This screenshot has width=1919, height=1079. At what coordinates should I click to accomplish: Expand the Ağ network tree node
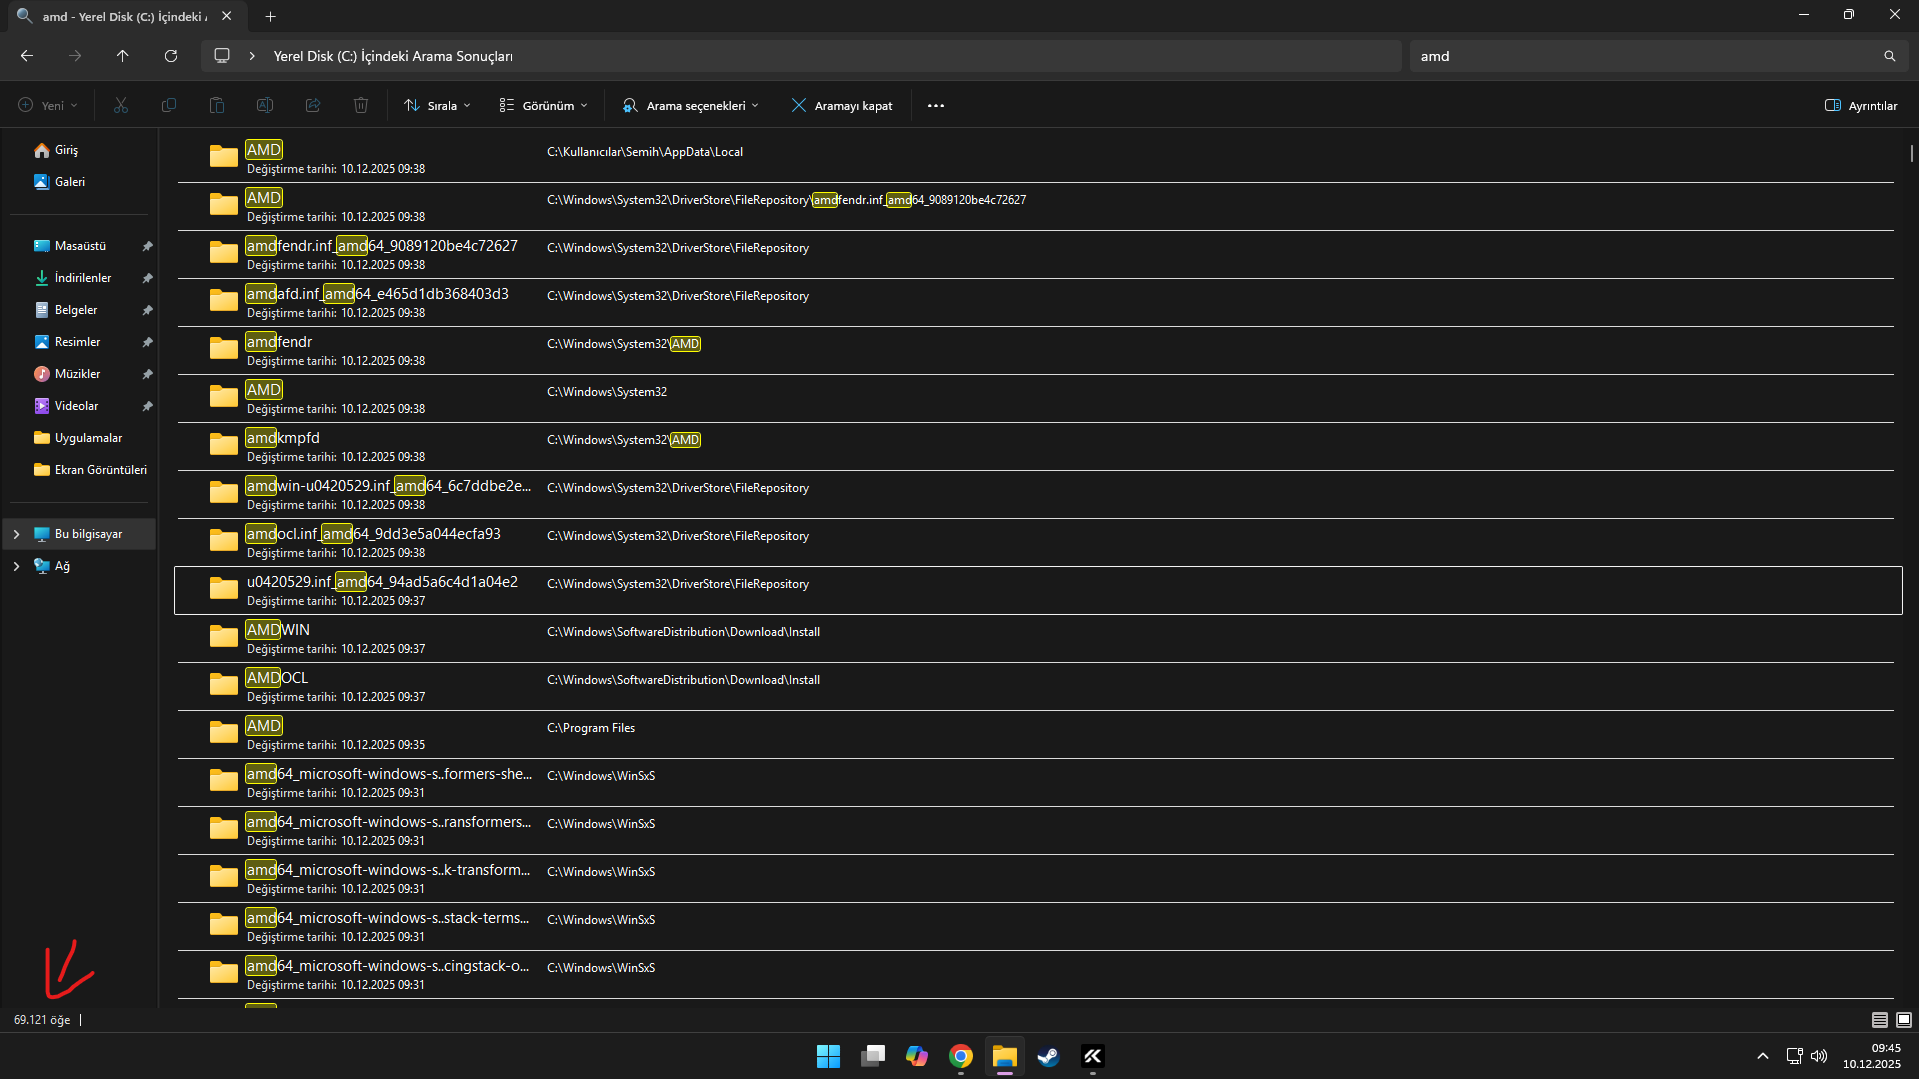tap(16, 566)
